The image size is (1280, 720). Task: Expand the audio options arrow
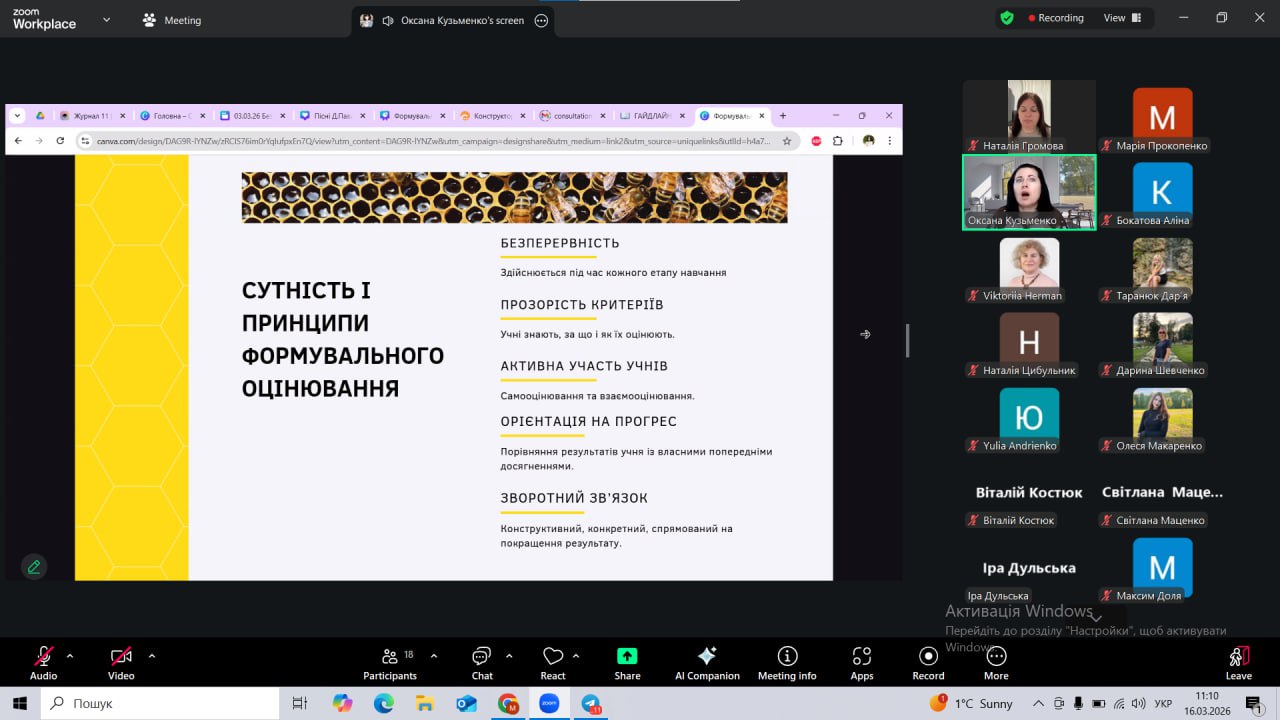(70, 656)
